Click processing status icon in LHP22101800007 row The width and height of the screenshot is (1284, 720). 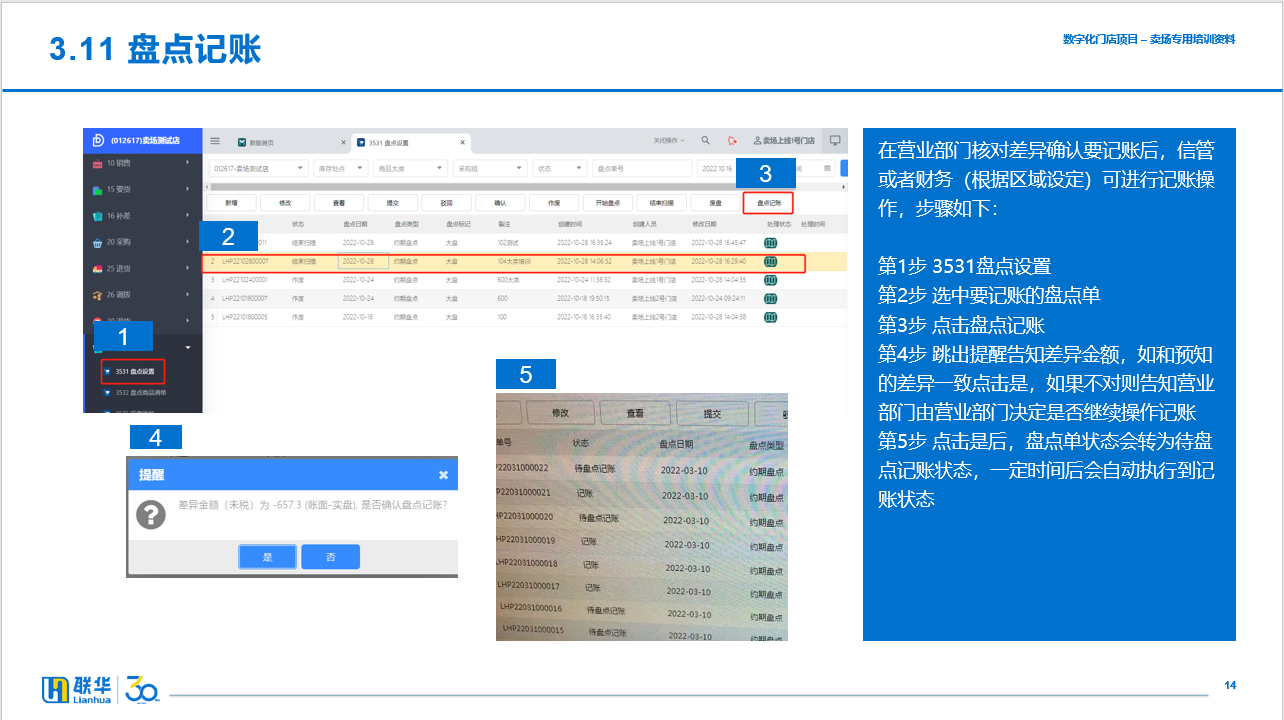click(771, 298)
